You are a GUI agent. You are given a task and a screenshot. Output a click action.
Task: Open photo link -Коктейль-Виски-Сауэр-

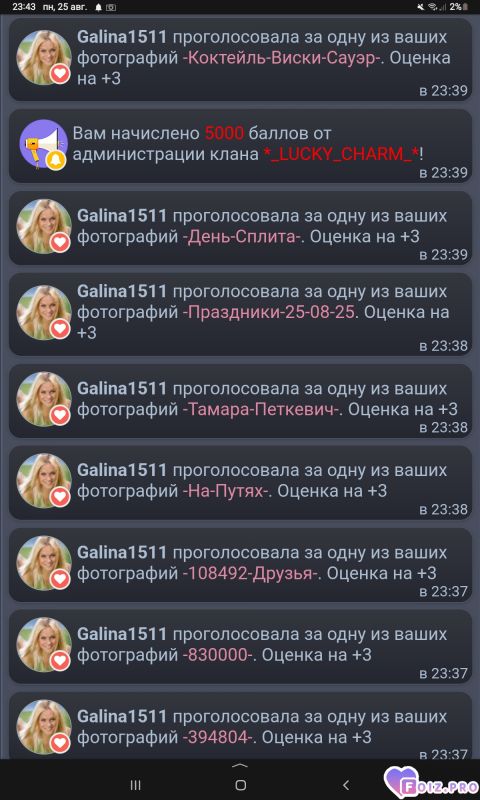tap(286, 58)
